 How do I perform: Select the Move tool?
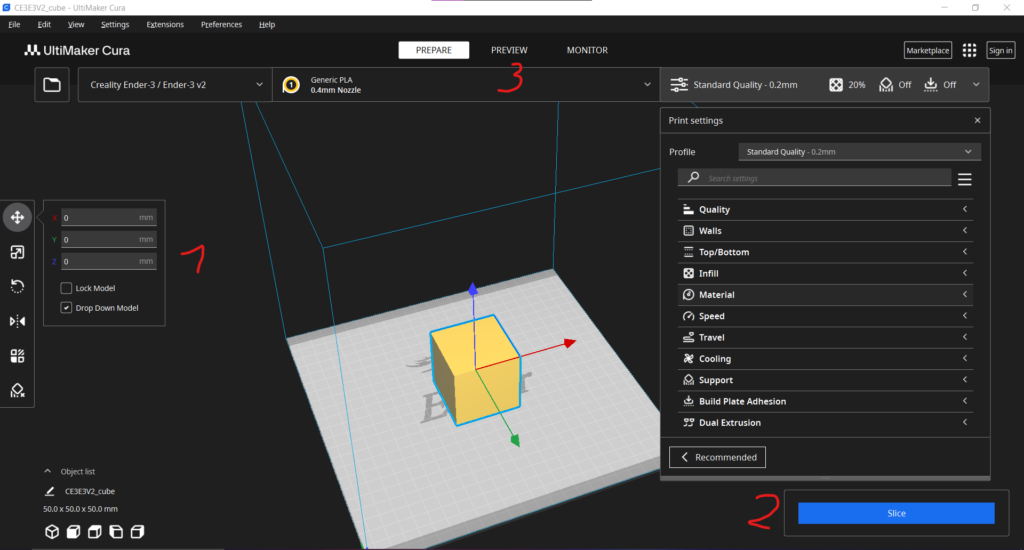click(x=18, y=218)
